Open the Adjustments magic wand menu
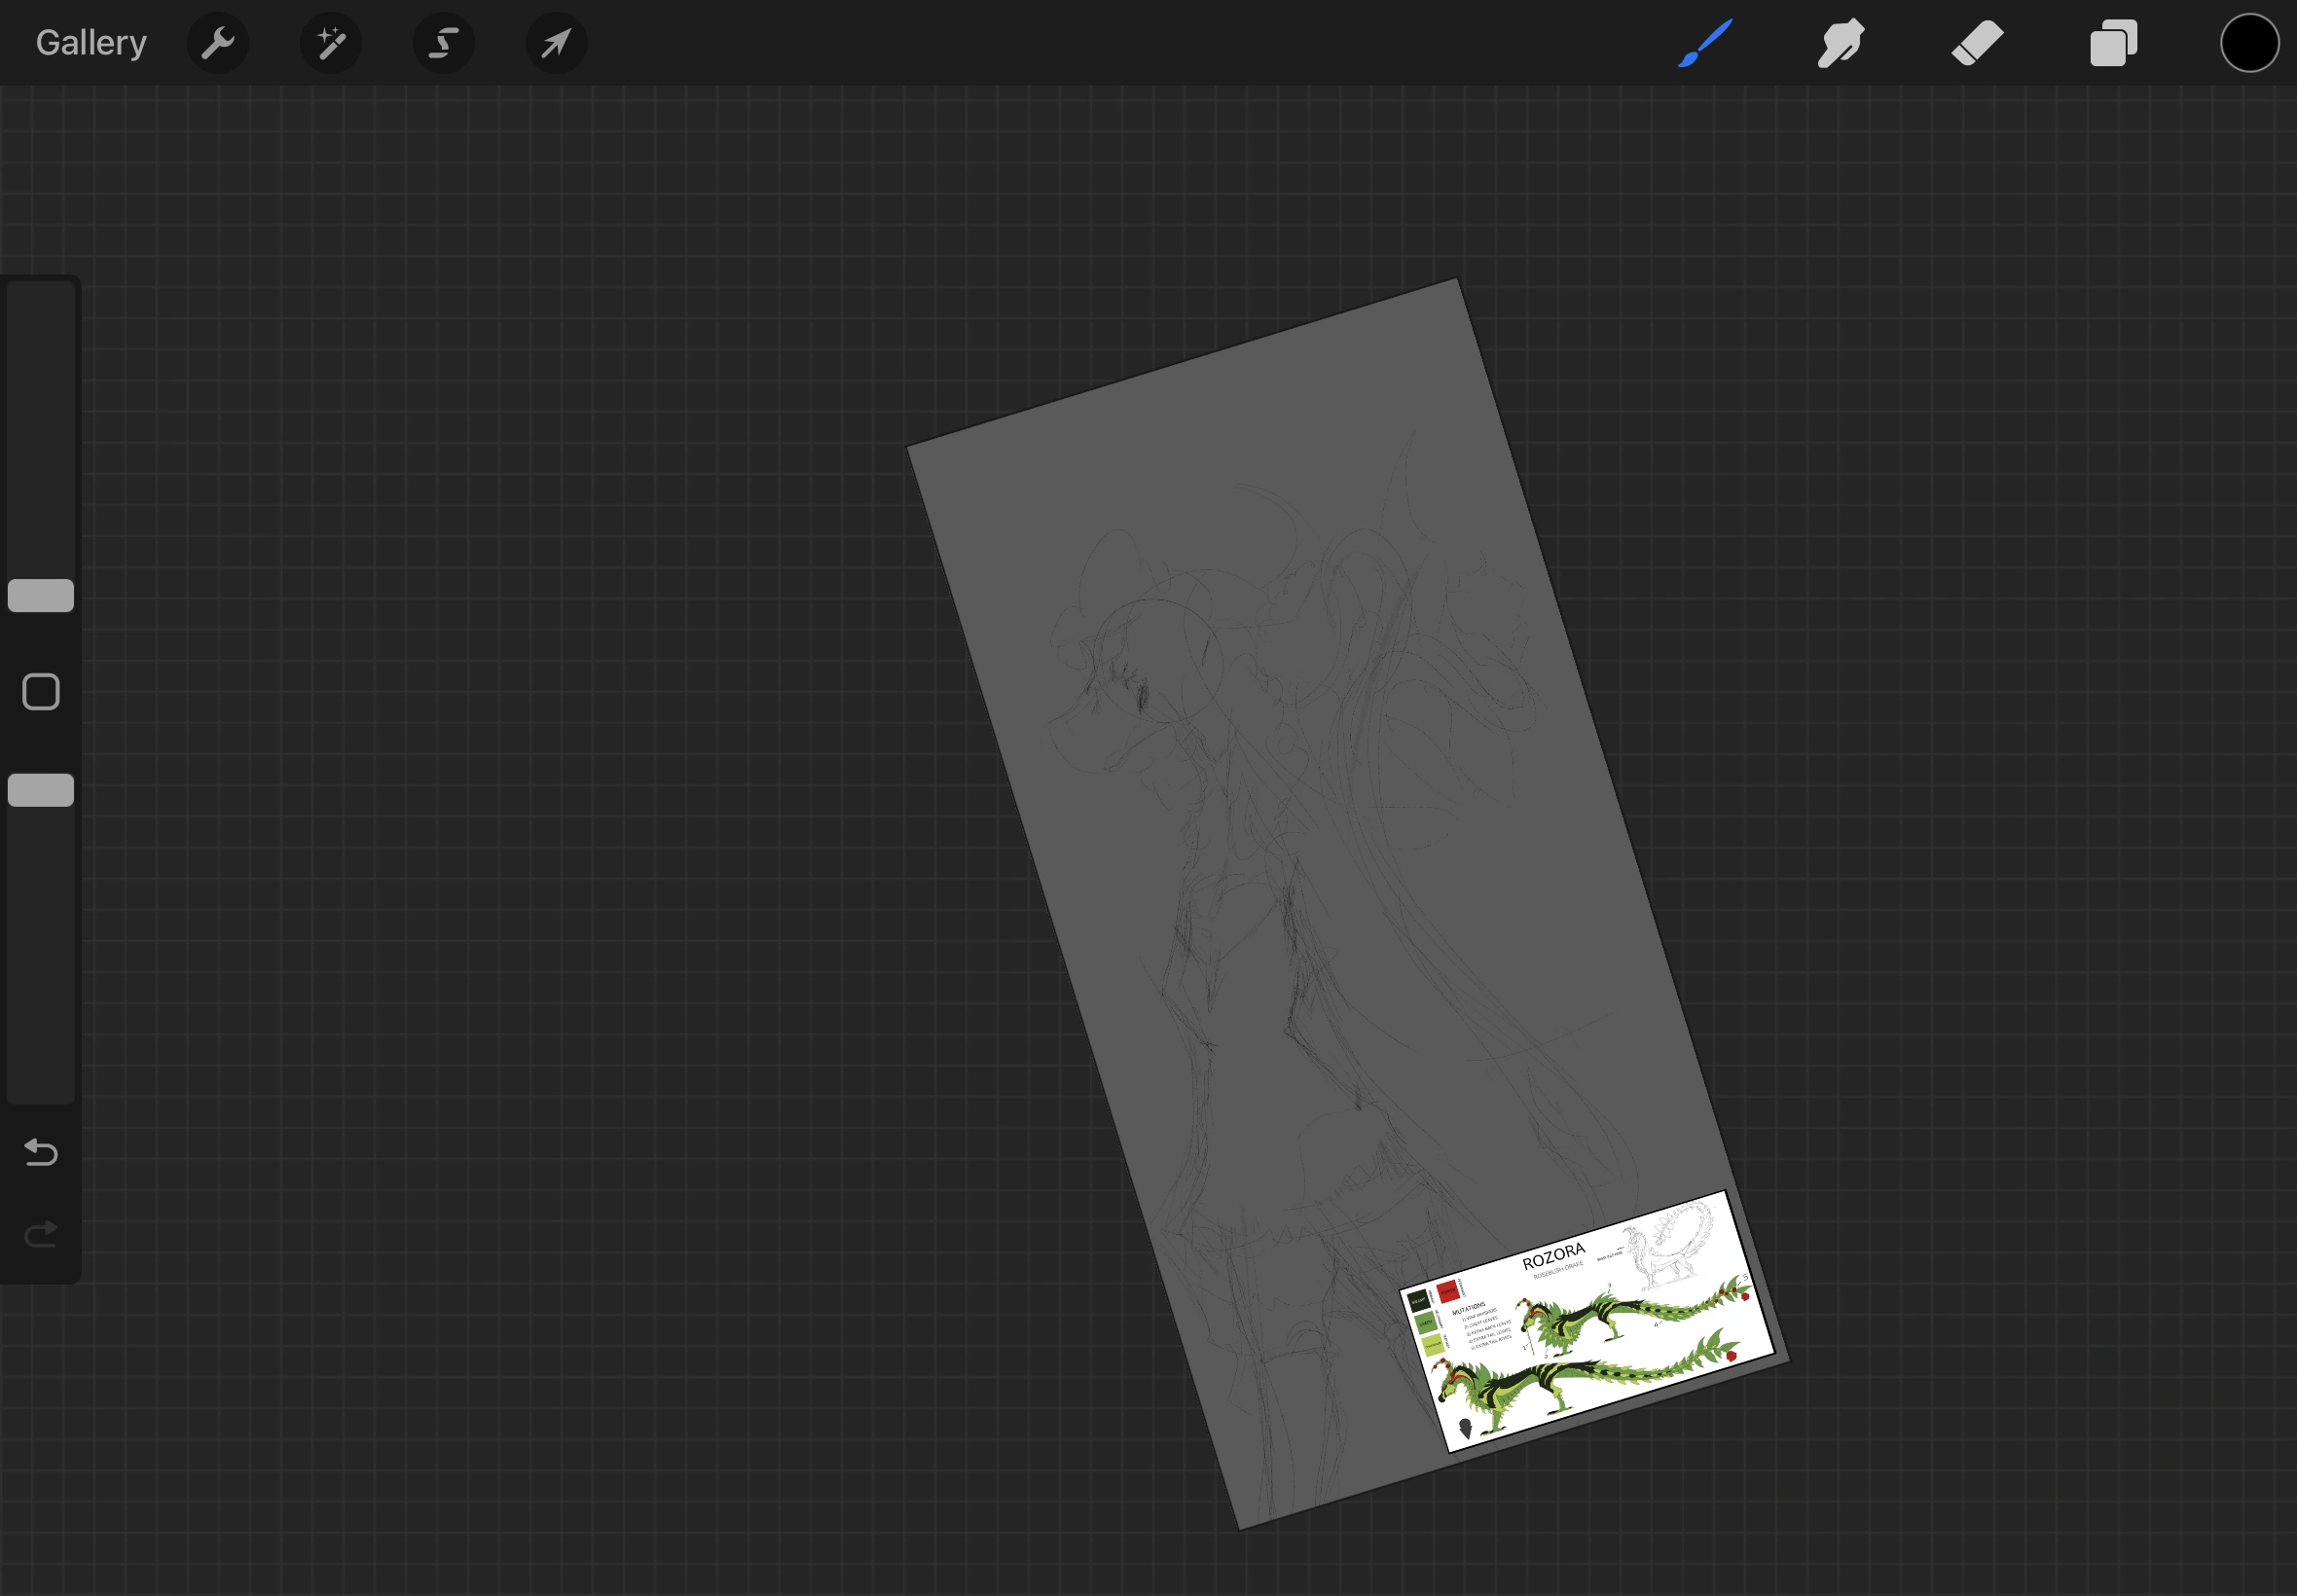This screenshot has height=1596, width=2297. point(330,43)
